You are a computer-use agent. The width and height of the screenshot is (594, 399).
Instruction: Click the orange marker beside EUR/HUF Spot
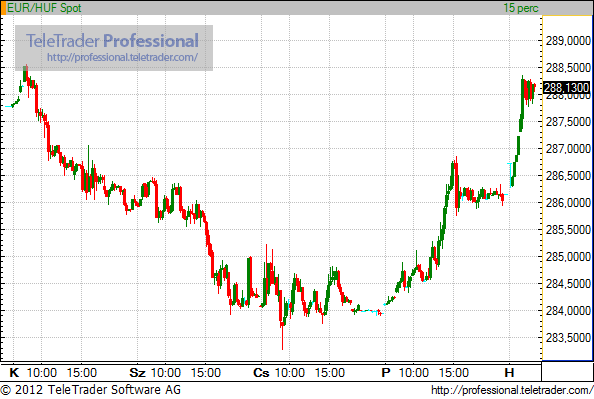point(3,8)
